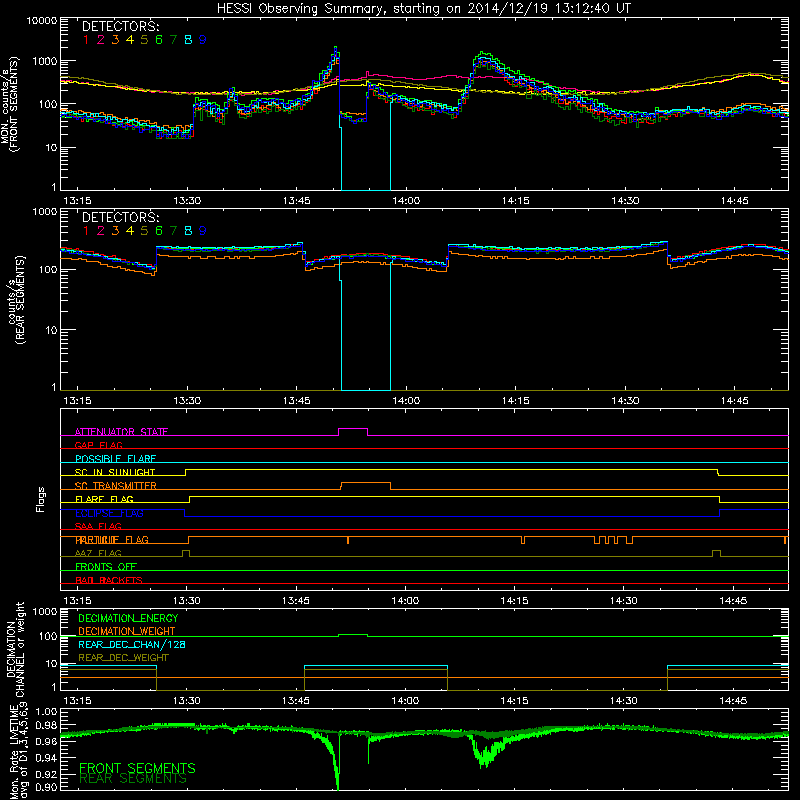
Task: Click yellow detector 4 in rear segments legend
Action: 130,231
